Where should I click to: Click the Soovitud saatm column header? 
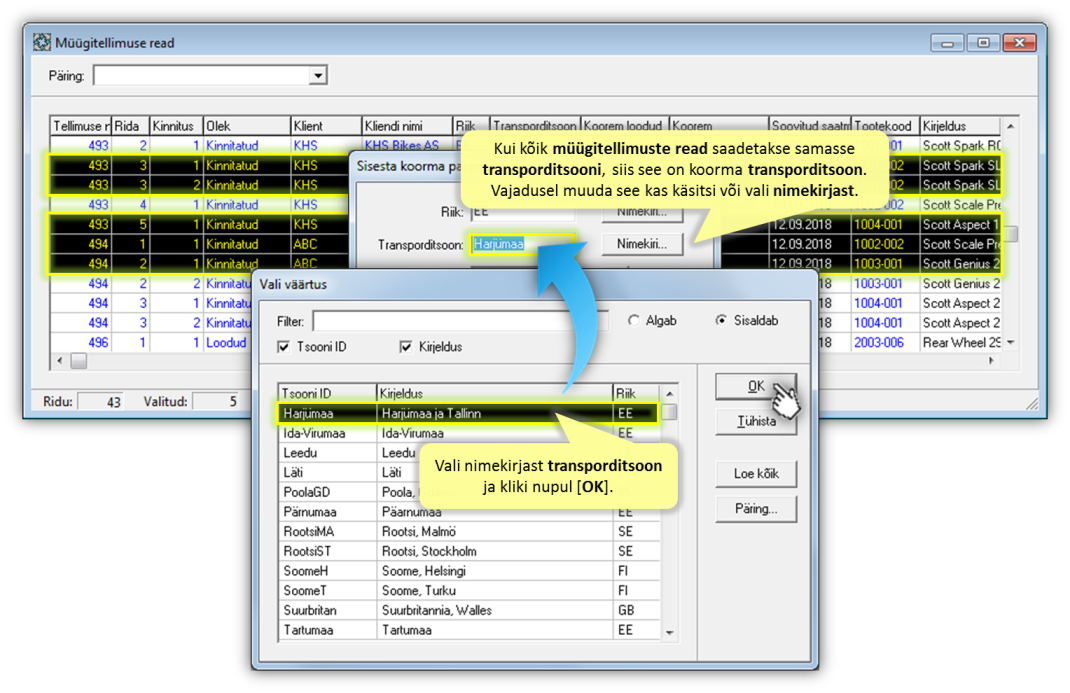[x=810, y=126]
